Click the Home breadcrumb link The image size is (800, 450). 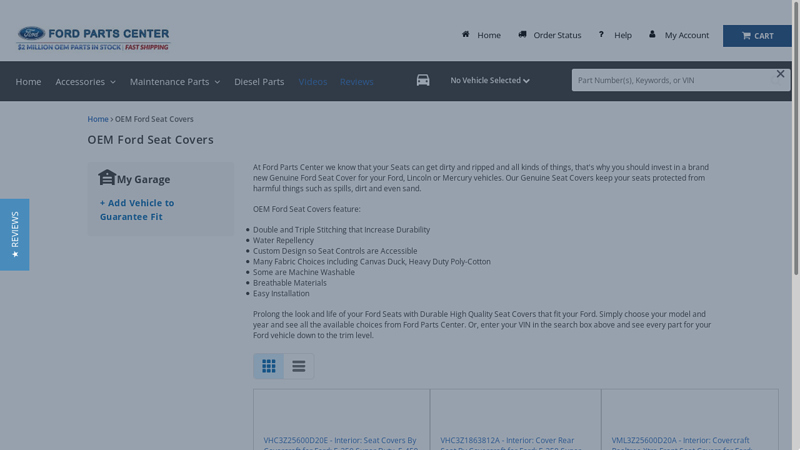pos(97,119)
